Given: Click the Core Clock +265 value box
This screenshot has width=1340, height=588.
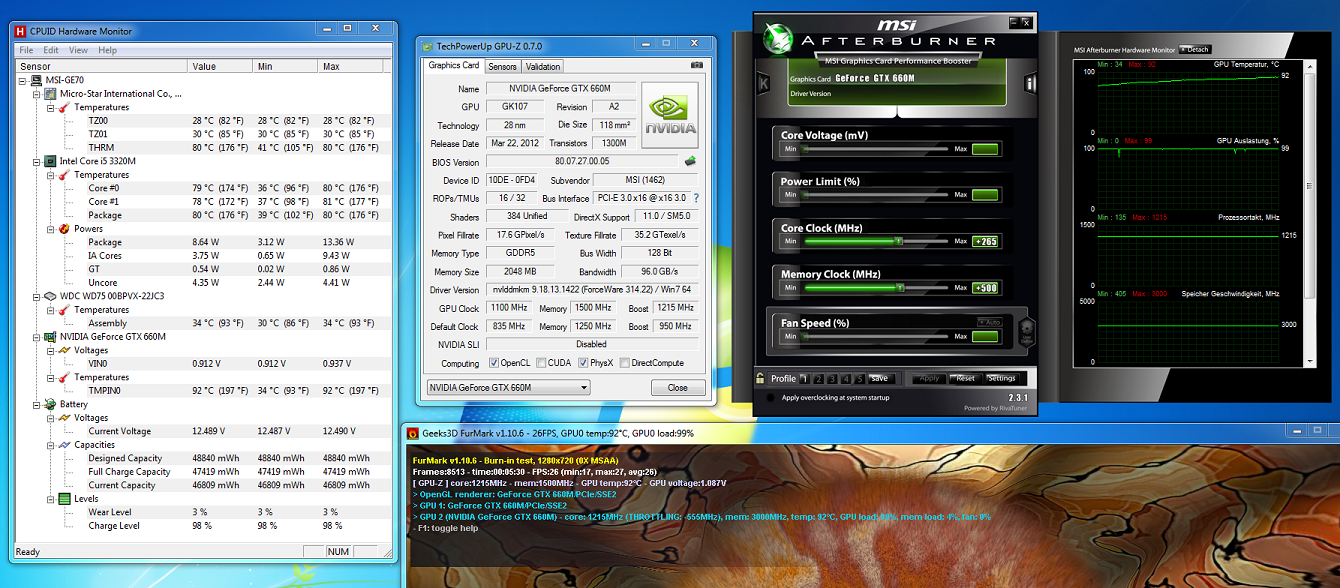Looking at the screenshot, I should (x=985, y=241).
